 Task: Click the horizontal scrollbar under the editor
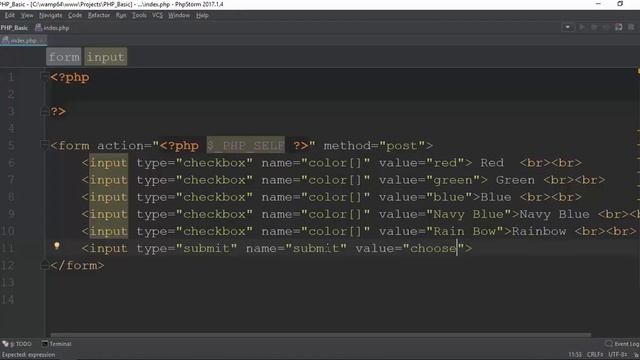320,335
